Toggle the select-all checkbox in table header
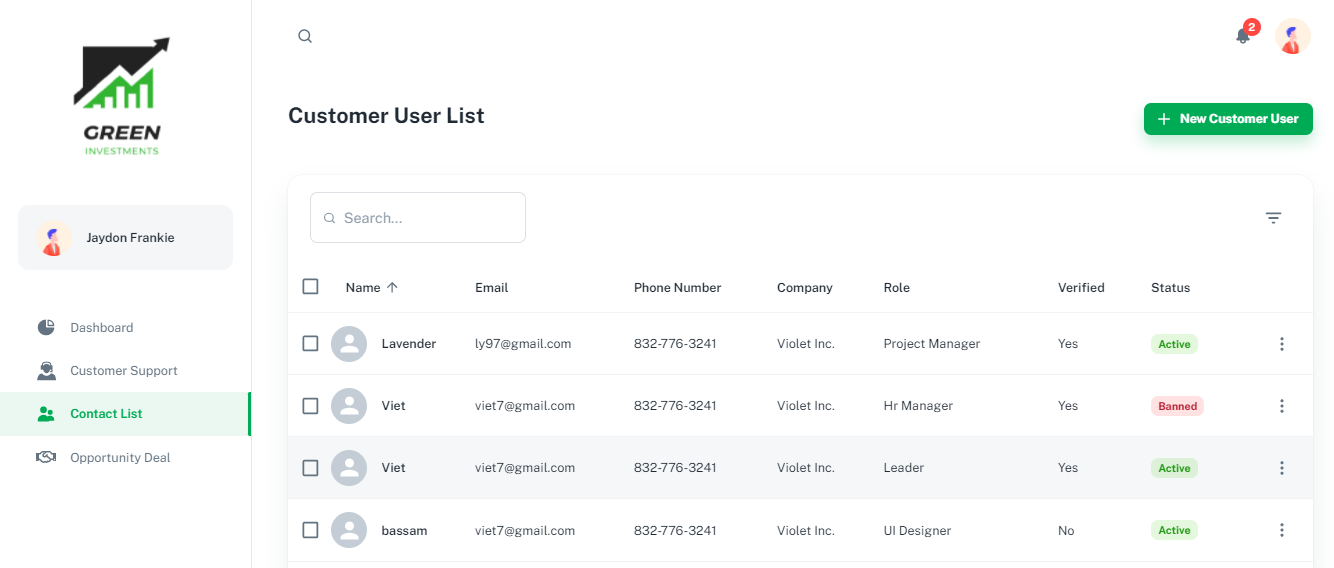 pos(310,287)
